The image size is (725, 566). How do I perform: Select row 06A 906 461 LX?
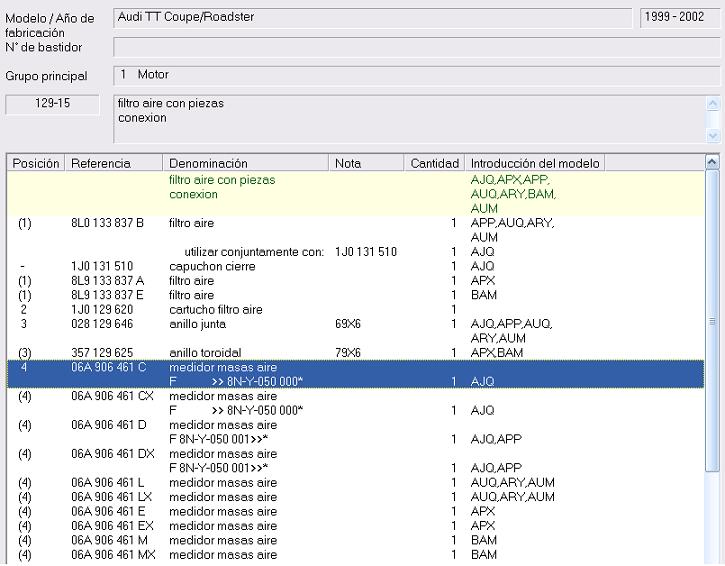click(x=356, y=497)
